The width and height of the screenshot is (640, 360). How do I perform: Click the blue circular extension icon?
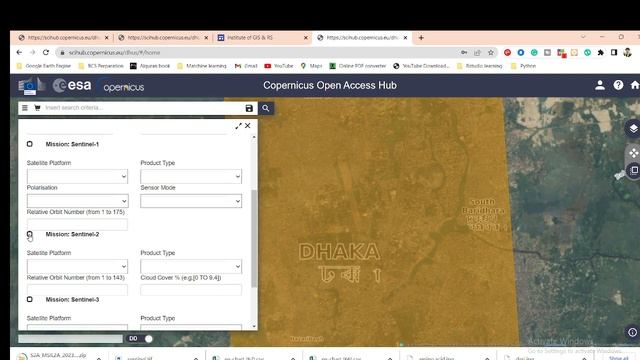coord(521,53)
